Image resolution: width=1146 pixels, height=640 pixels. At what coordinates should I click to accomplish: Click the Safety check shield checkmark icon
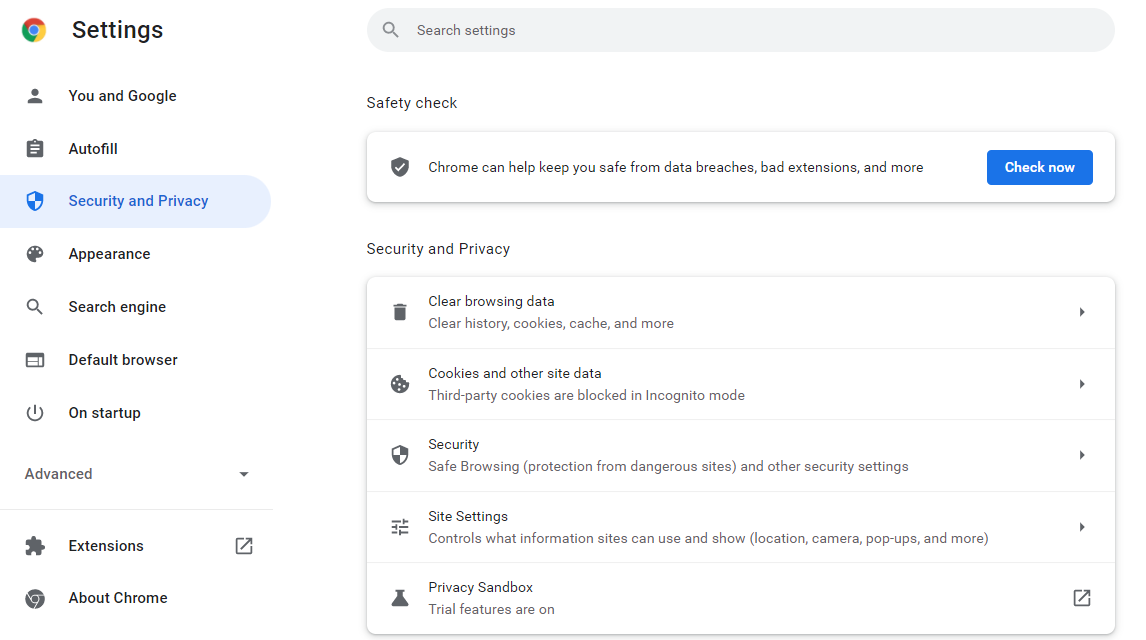400,167
